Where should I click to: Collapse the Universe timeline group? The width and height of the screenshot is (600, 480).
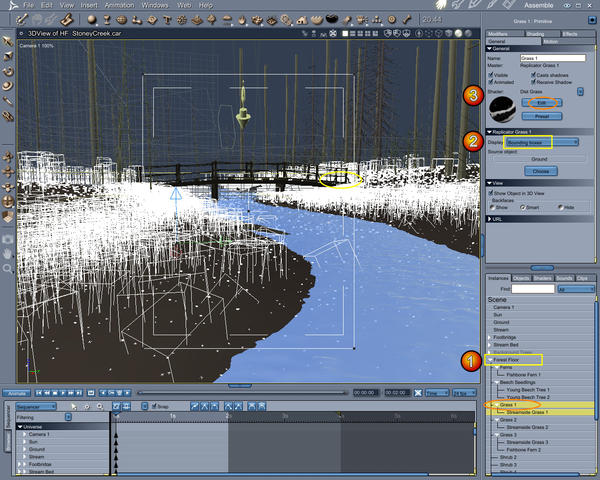(x=20, y=427)
